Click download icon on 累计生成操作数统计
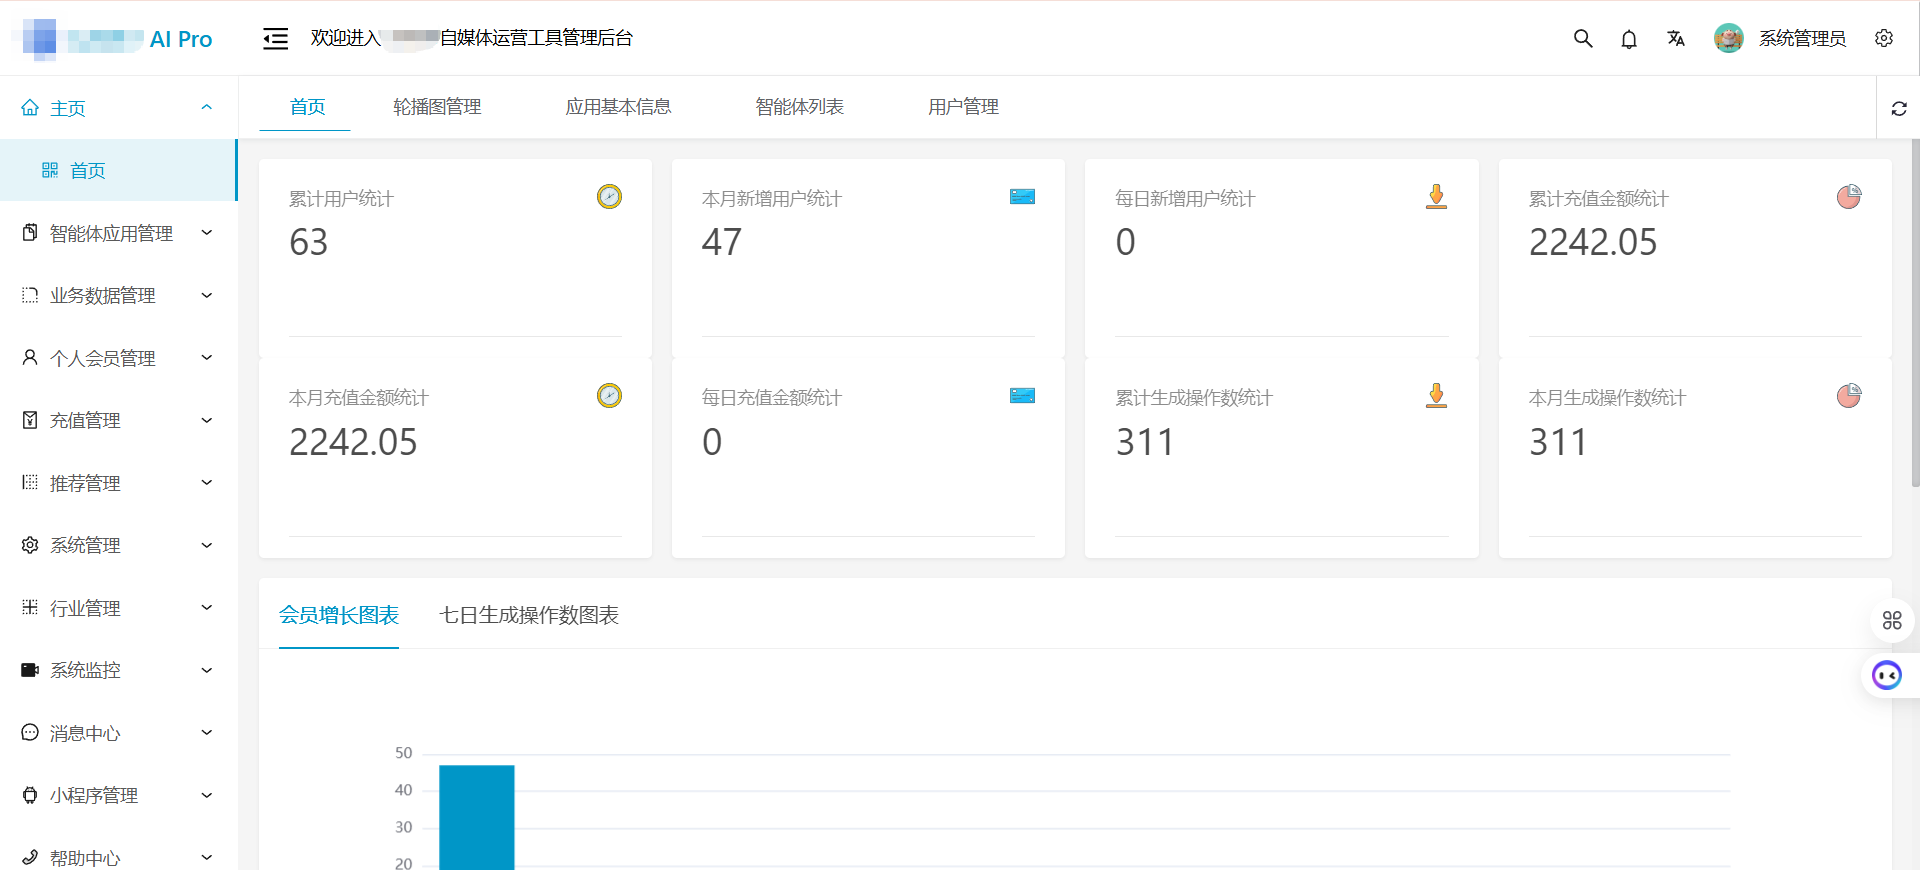The width and height of the screenshot is (1920, 870). [x=1436, y=395]
